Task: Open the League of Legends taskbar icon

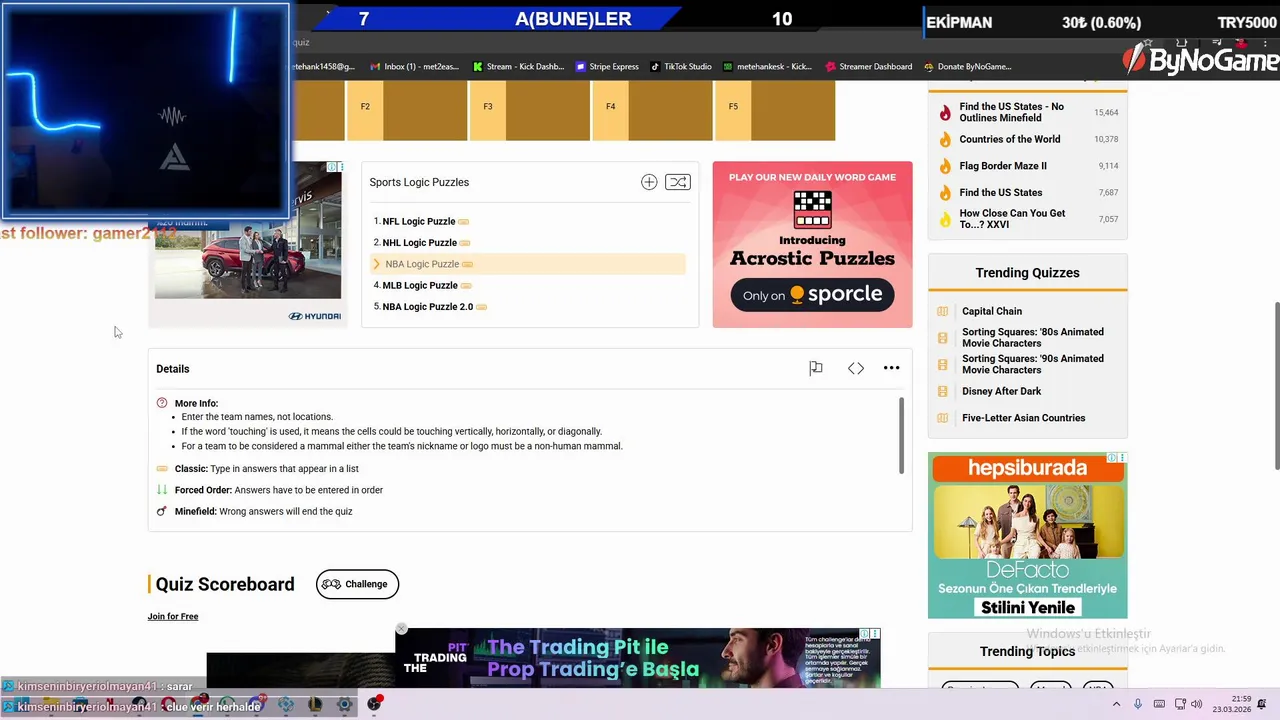Action: coord(315,704)
